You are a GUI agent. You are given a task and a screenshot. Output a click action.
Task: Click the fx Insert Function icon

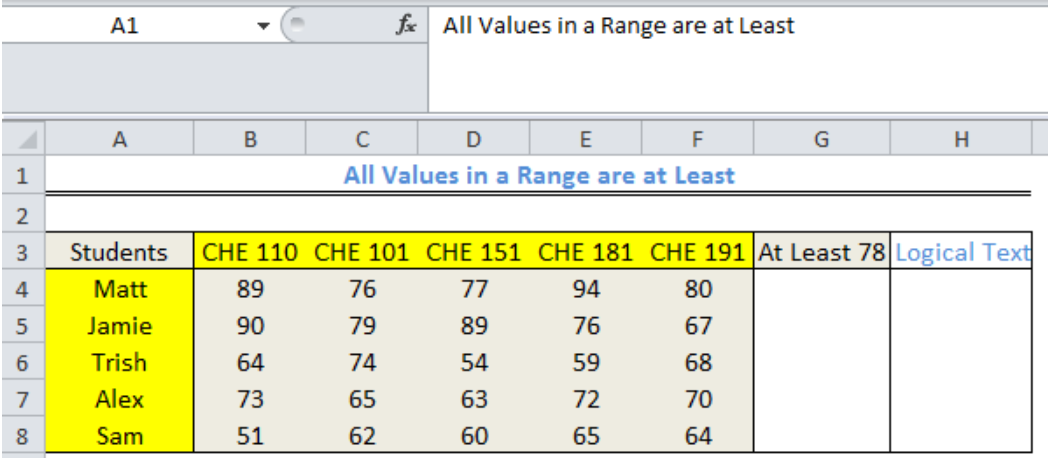(x=405, y=26)
